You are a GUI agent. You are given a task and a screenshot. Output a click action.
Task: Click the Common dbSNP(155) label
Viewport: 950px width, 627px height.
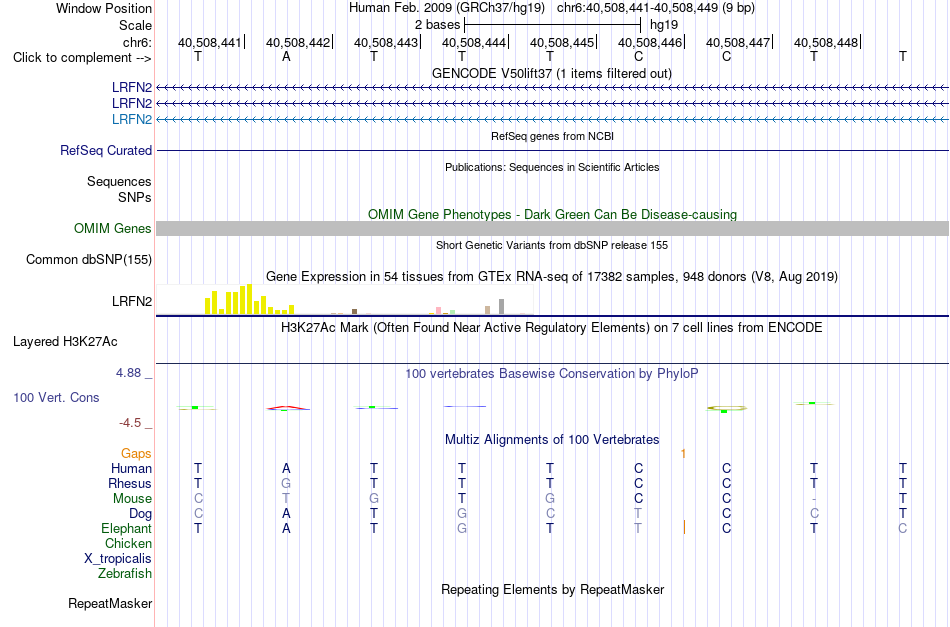88,259
